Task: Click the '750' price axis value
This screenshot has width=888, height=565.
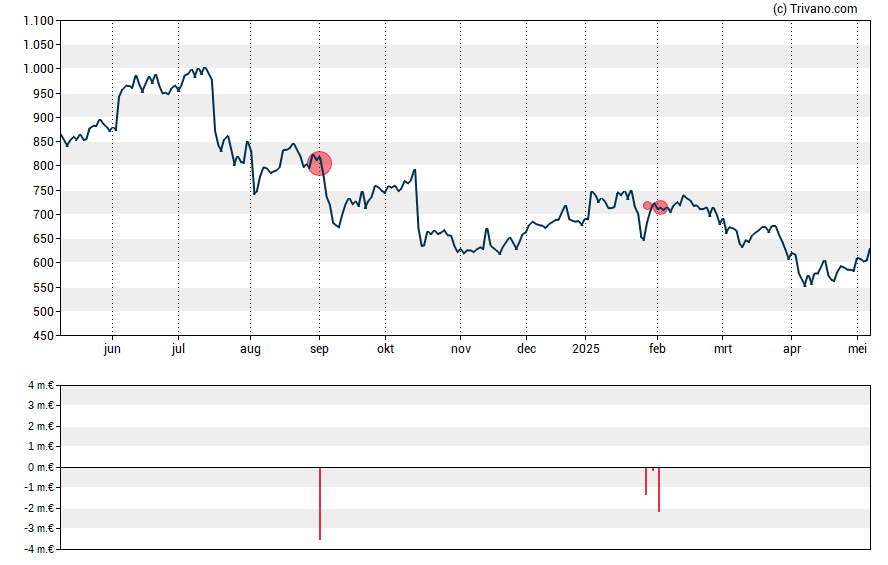Action: point(44,190)
